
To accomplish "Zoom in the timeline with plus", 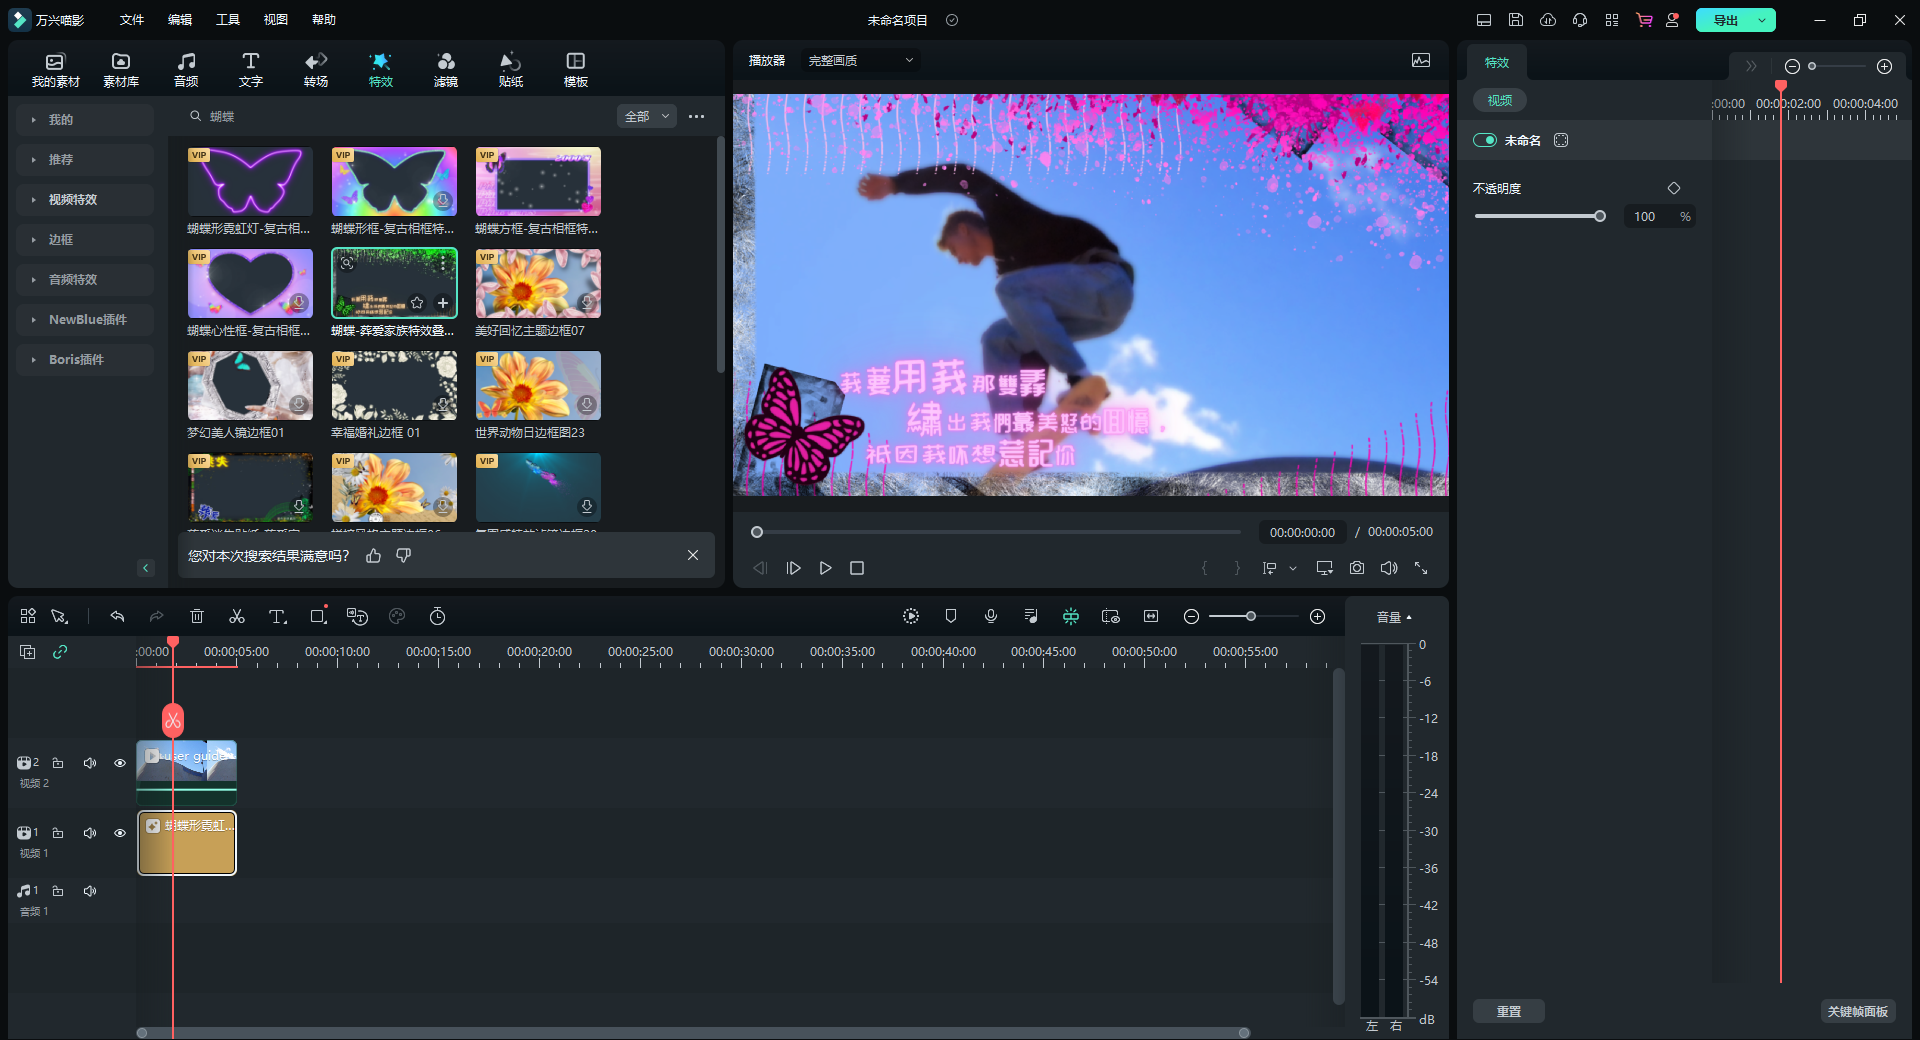I will 1318,617.
